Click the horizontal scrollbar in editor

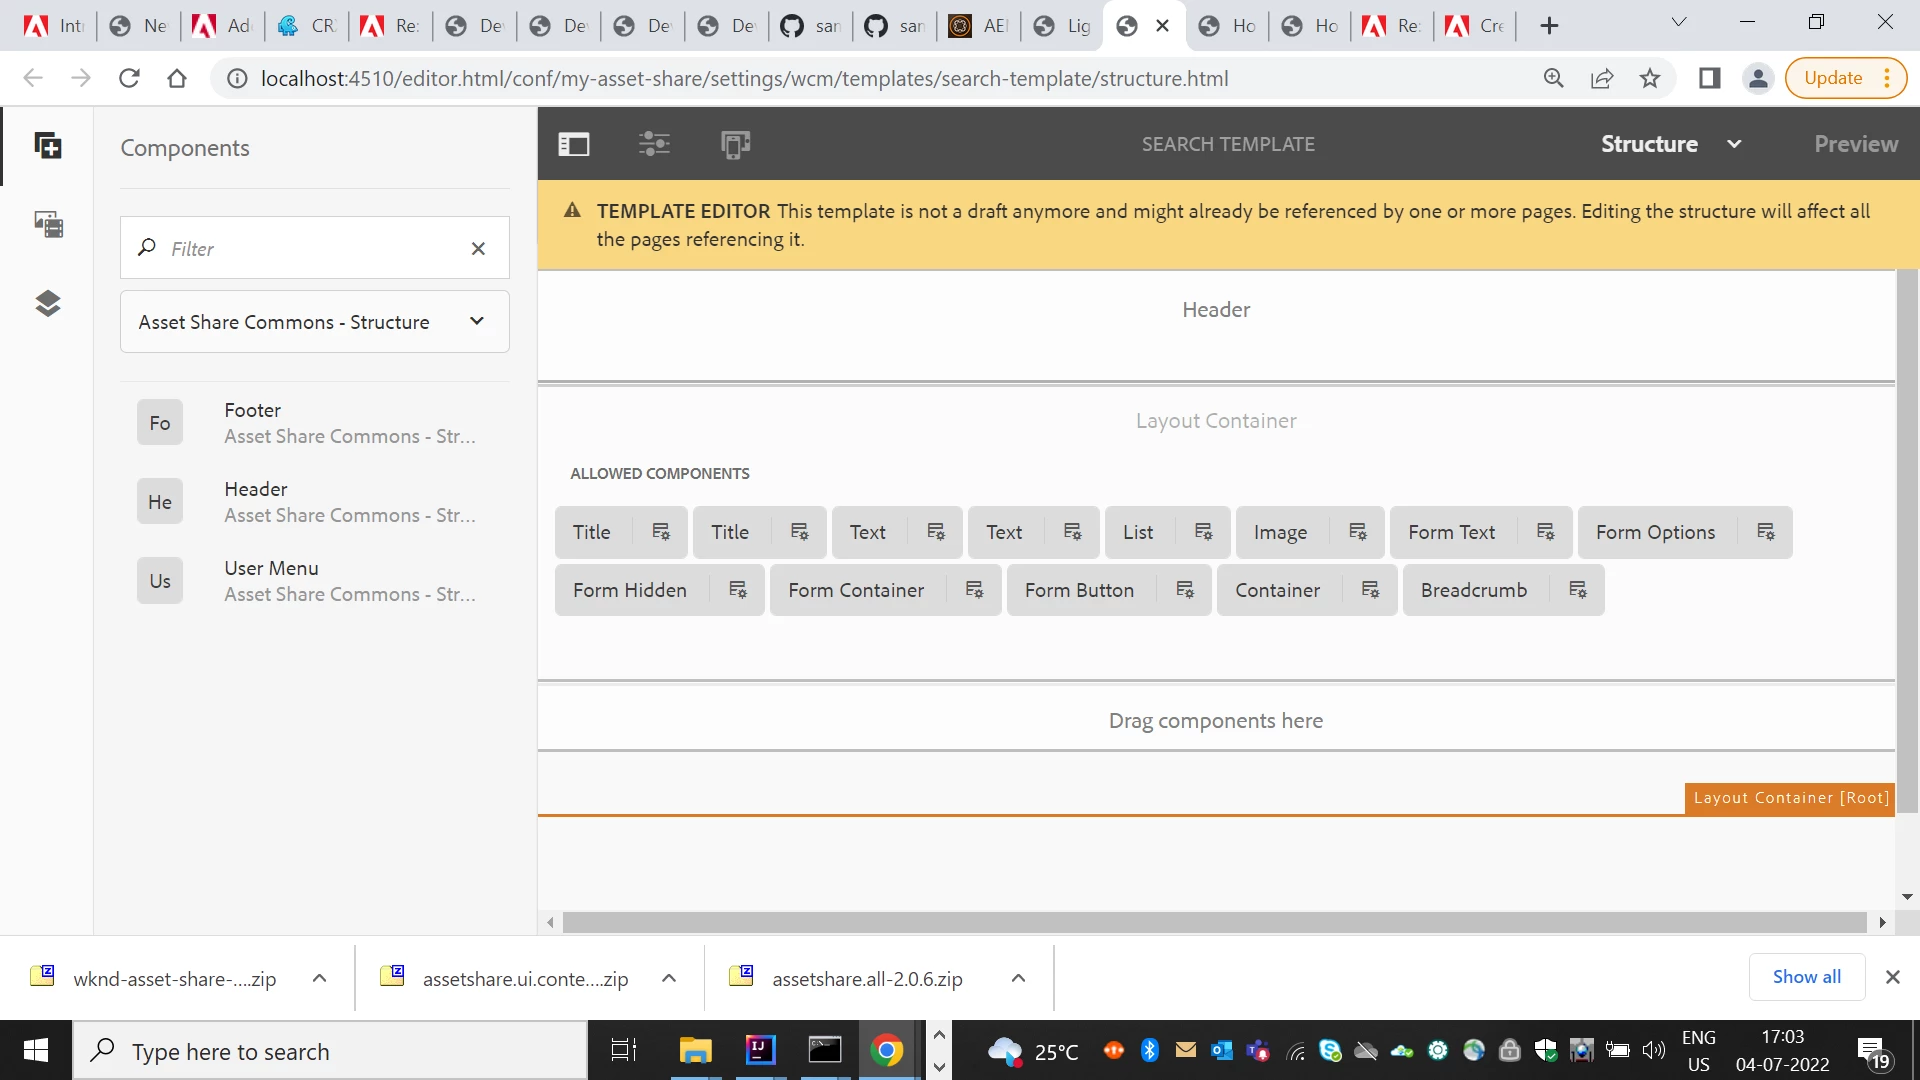(x=1214, y=922)
